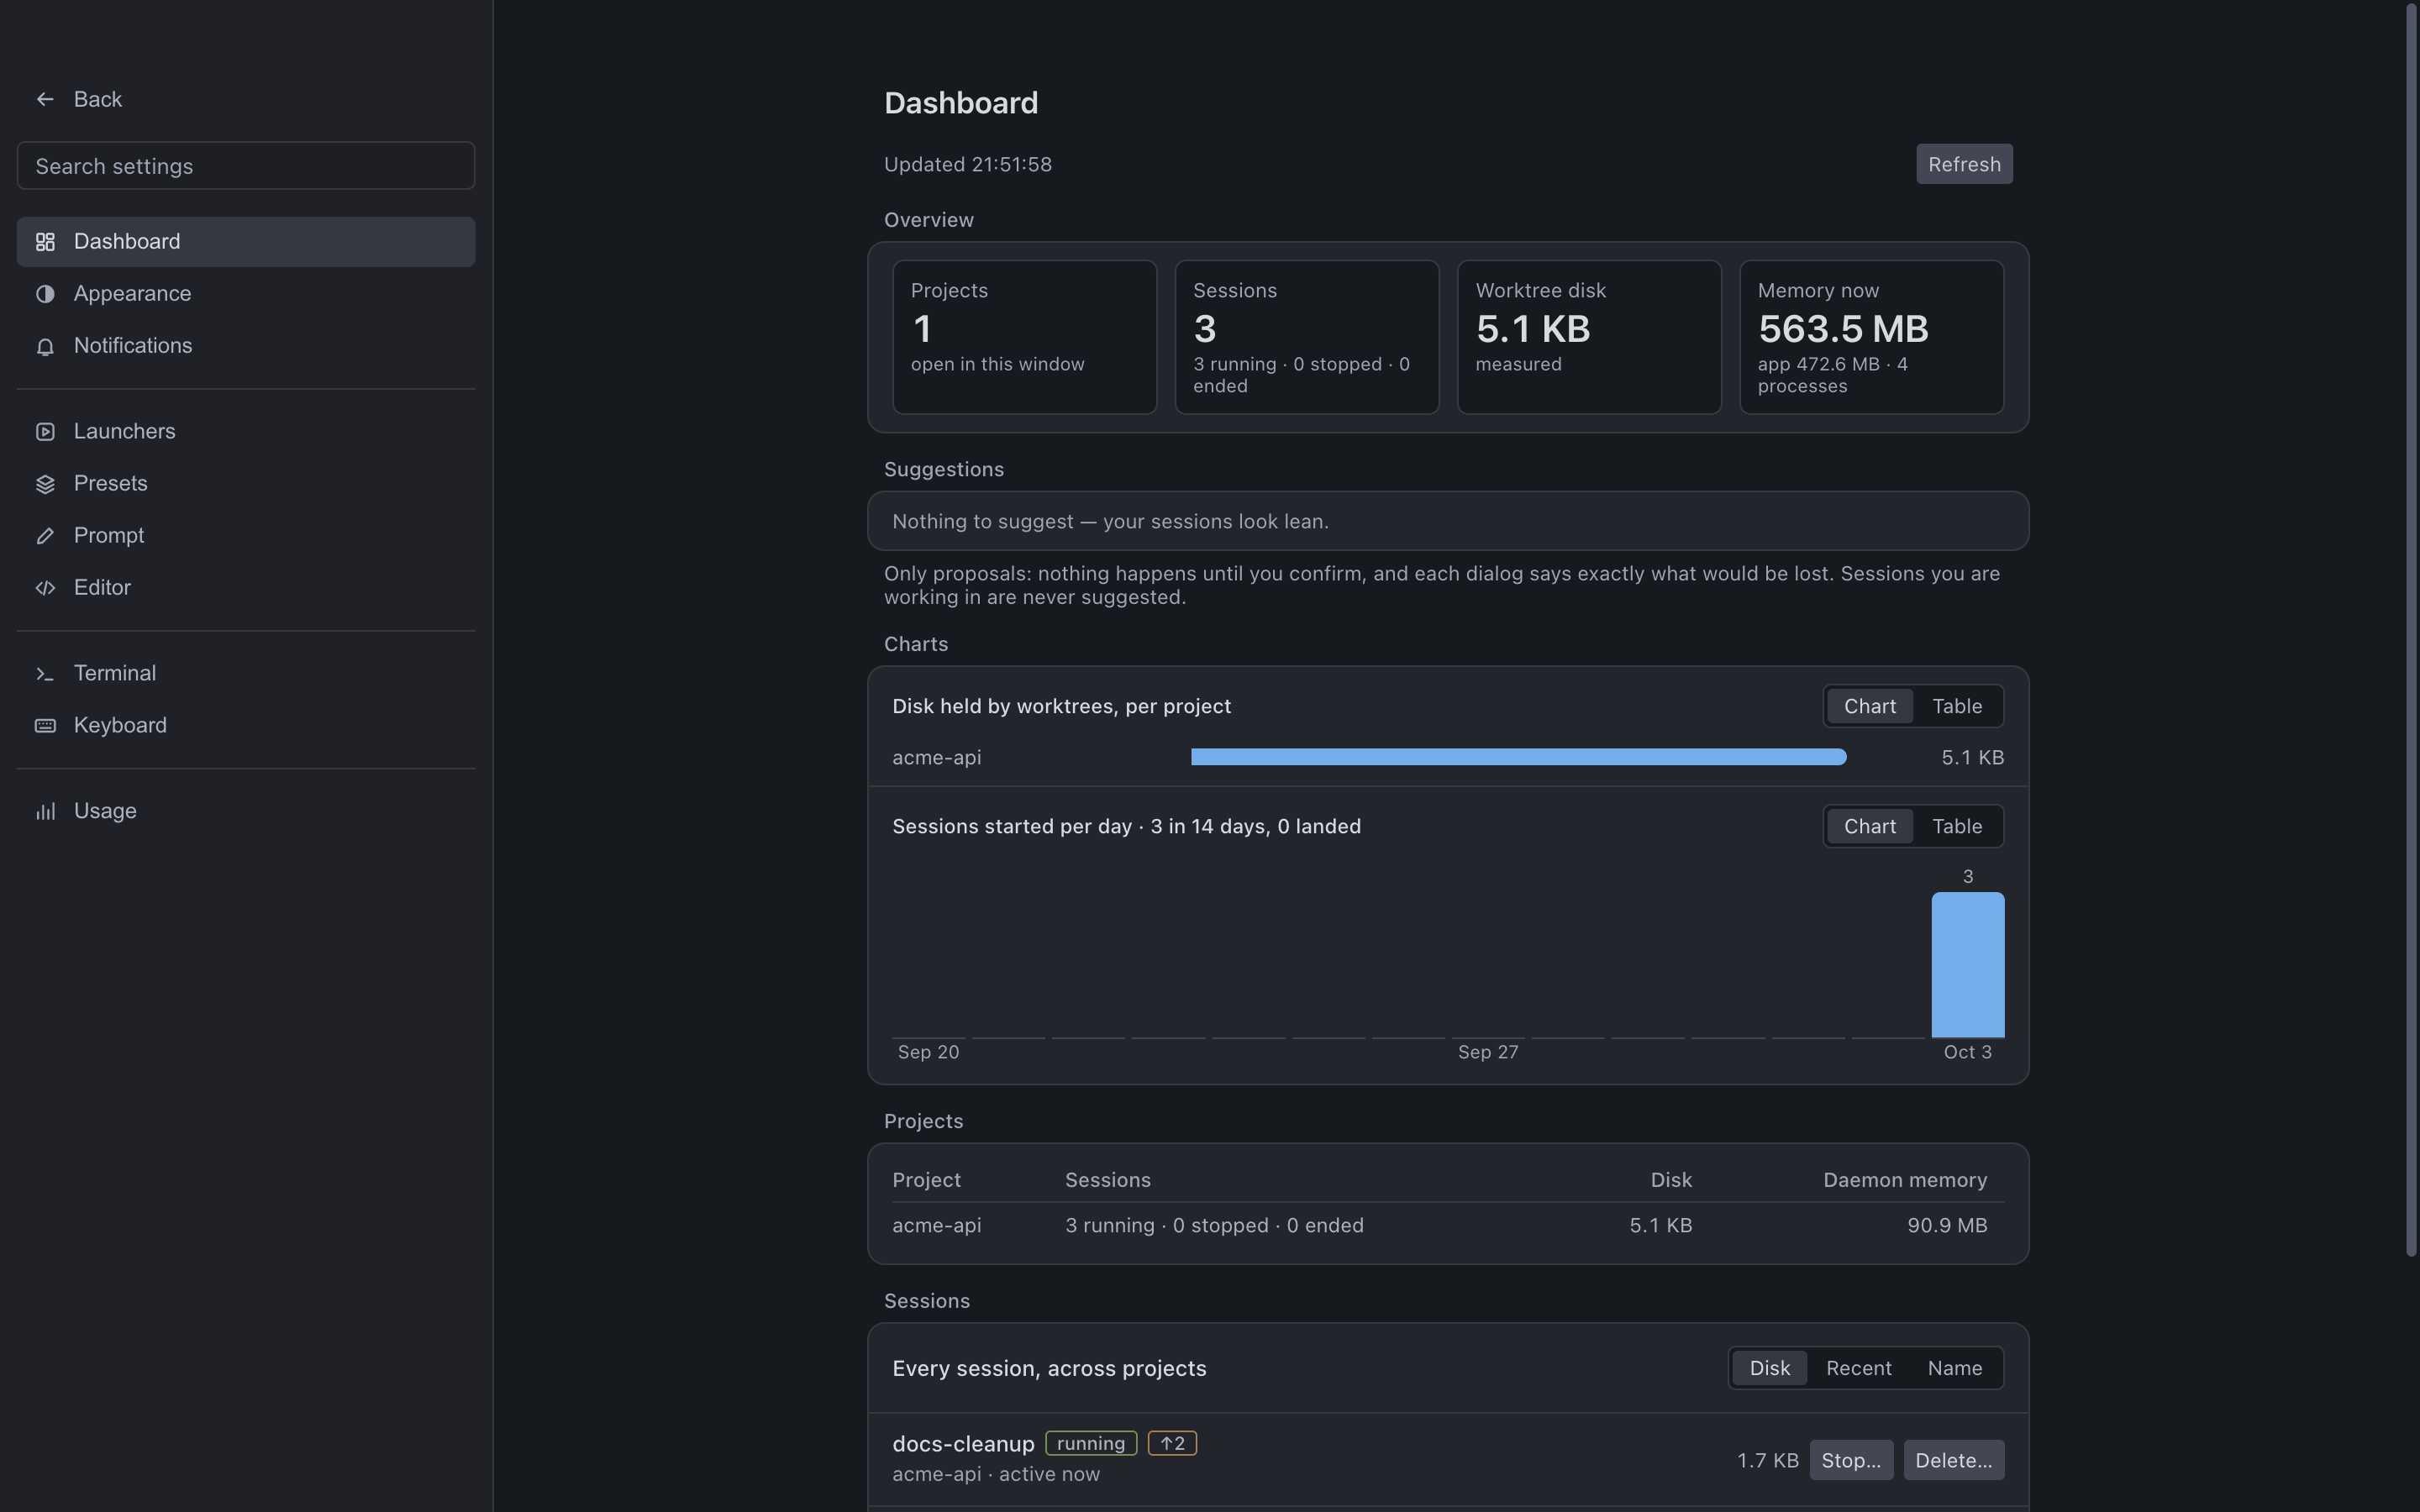This screenshot has width=2420, height=1512.
Task: Click the Back arrow icon
Action: [x=44, y=99]
